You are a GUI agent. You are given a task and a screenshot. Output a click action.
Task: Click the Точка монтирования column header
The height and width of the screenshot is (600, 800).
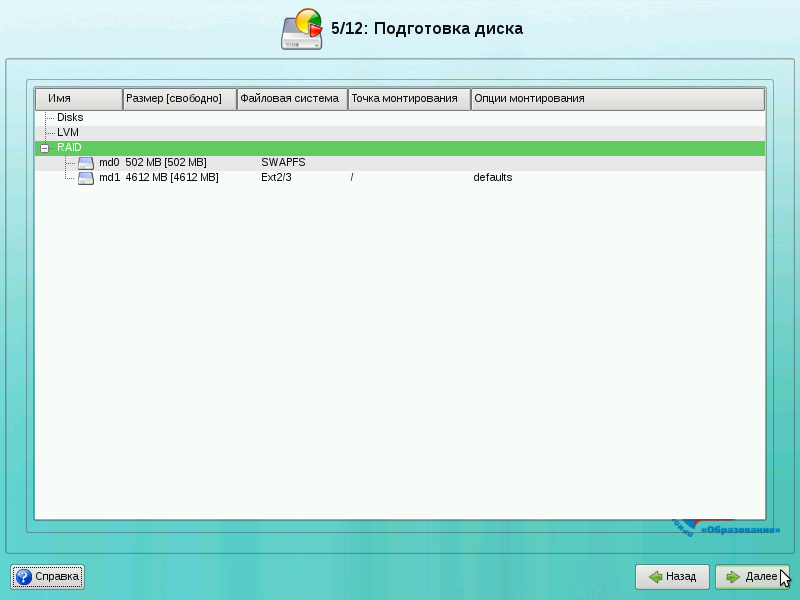click(x=409, y=99)
